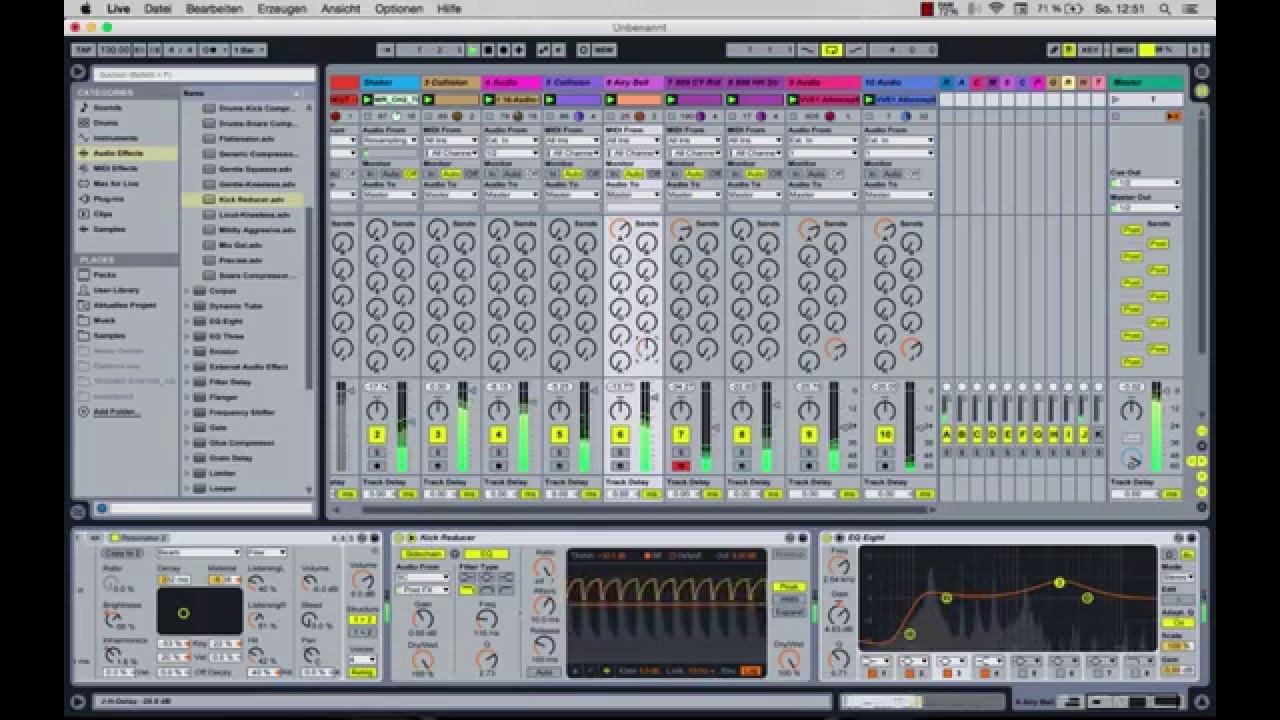The height and width of the screenshot is (720, 1280).
Task: Open User Library in browser places
Action: coord(116,290)
